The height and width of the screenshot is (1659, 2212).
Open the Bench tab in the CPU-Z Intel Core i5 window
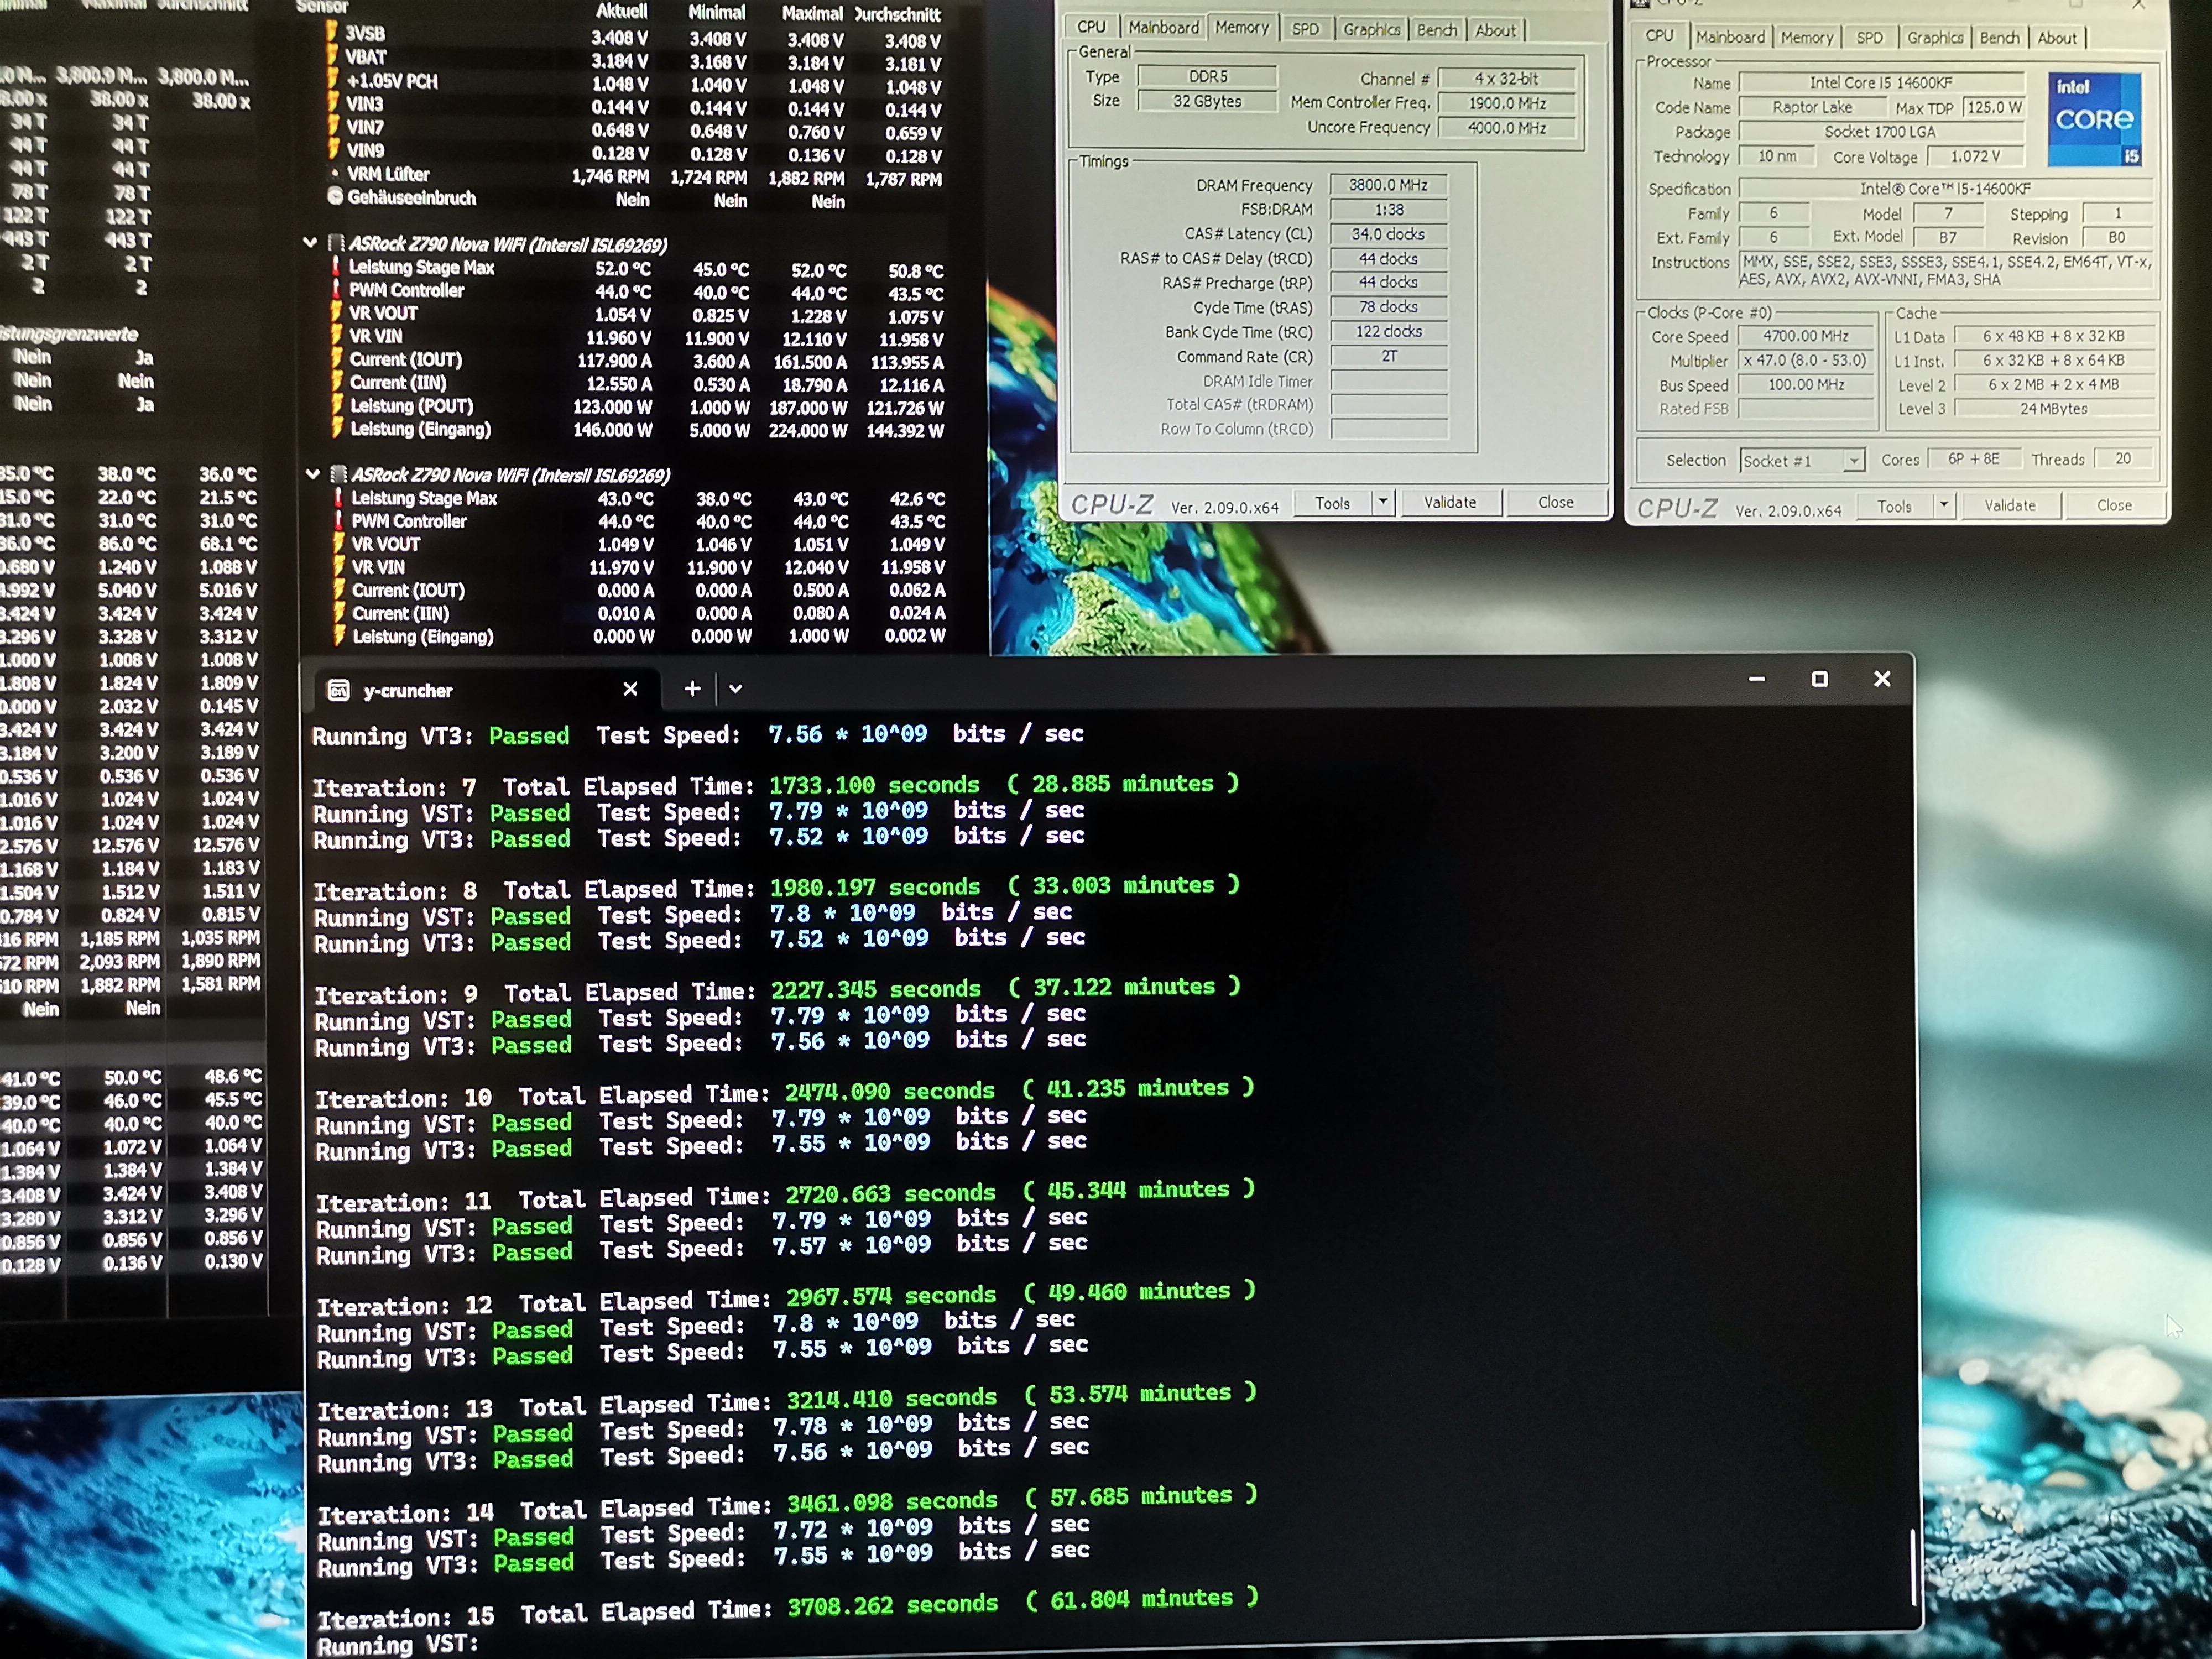point(1999,38)
